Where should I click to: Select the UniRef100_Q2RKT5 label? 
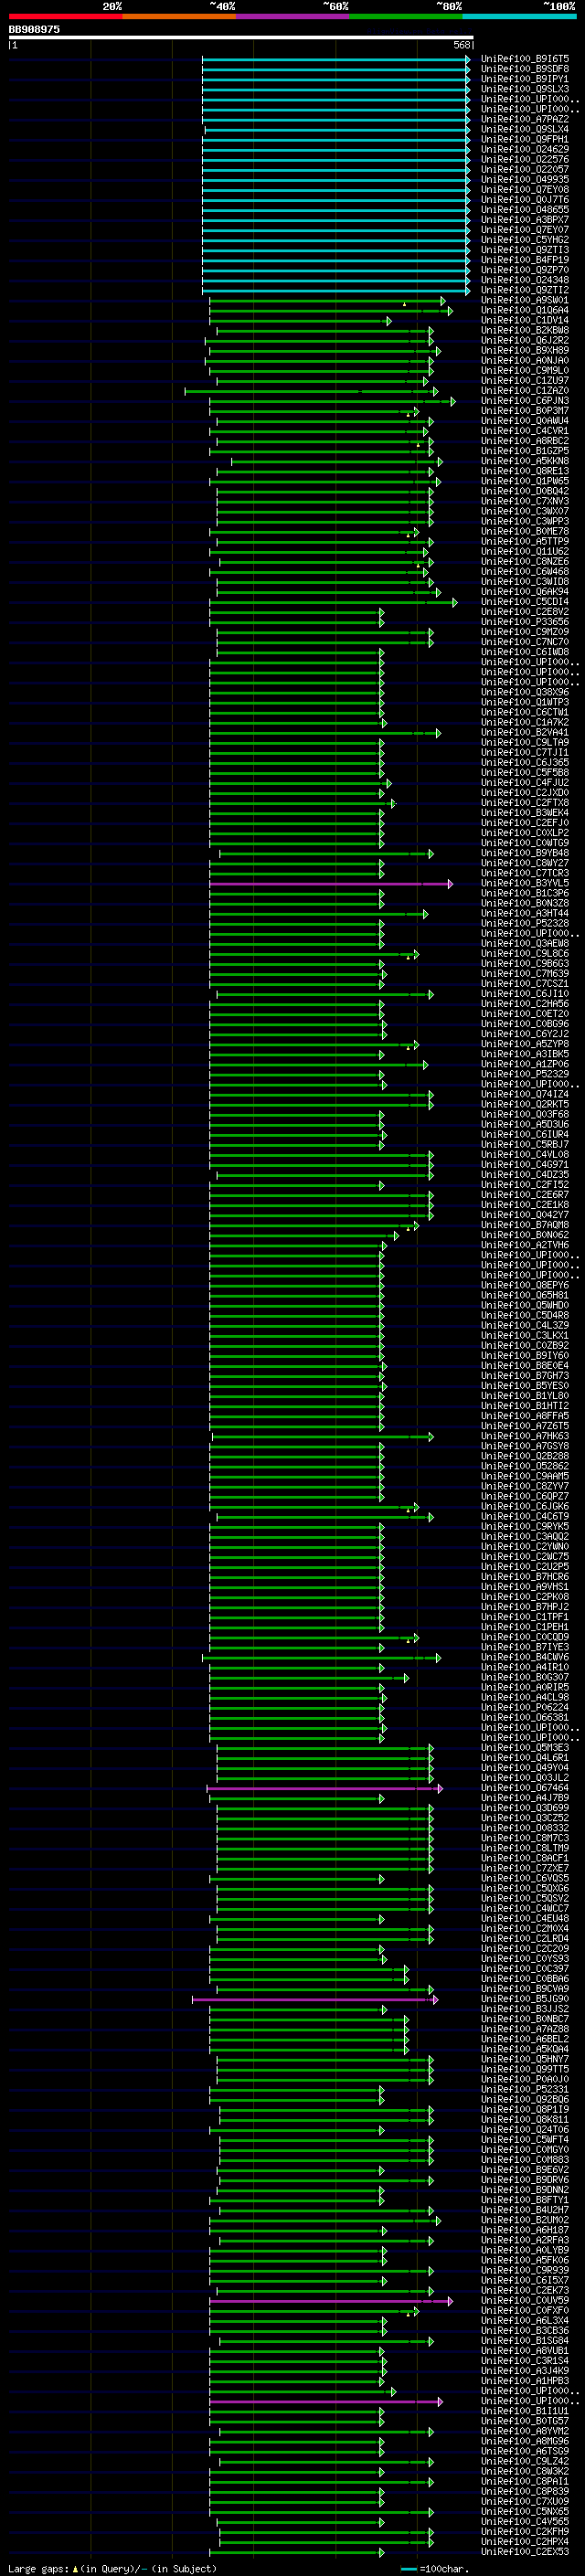point(525,1104)
